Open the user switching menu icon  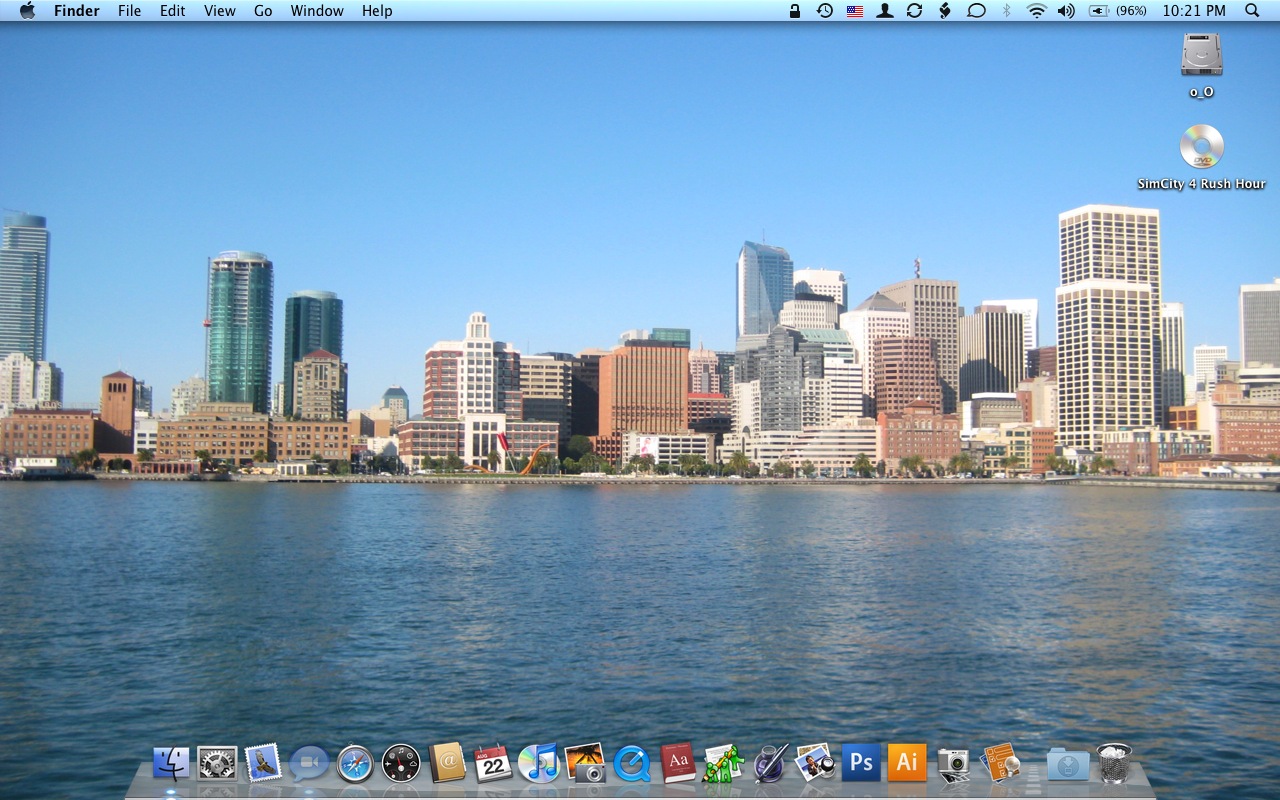click(x=885, y=11)
